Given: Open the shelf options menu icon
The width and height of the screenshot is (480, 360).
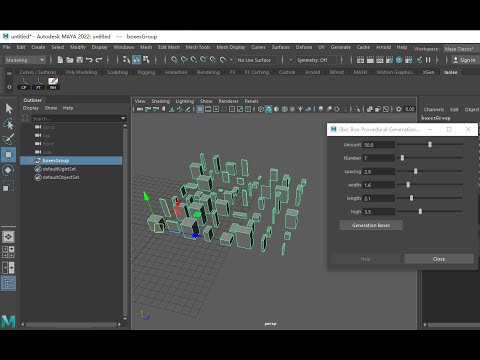Looking at the screenshot, I should pyautogui.click(x=9, y=87).
